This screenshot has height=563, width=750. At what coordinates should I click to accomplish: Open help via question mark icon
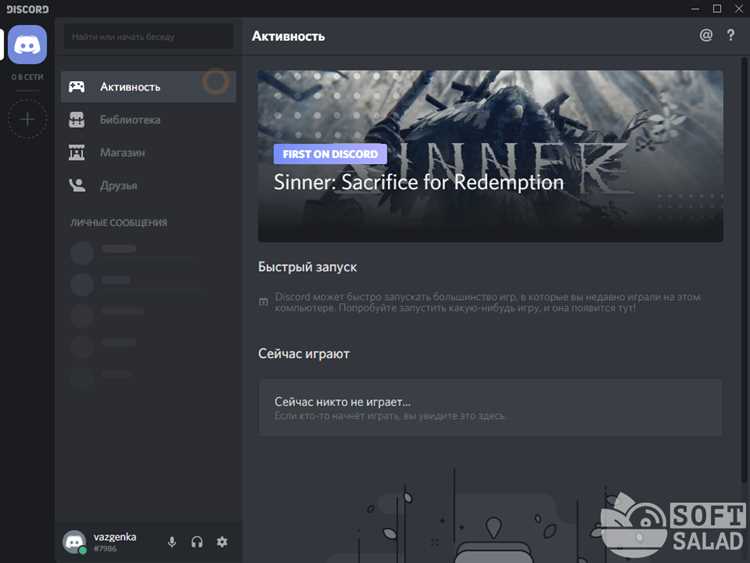pos(730,35)
